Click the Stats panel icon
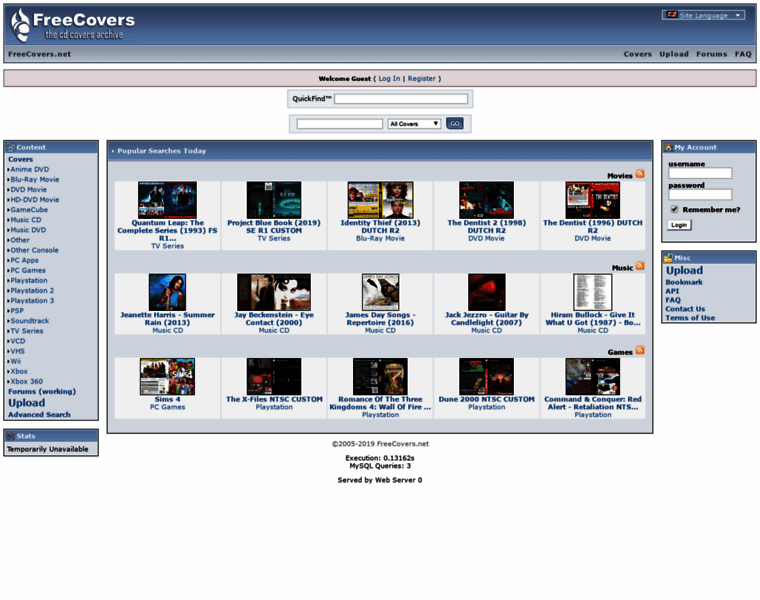760x600 pixels. tap(11, 436)
